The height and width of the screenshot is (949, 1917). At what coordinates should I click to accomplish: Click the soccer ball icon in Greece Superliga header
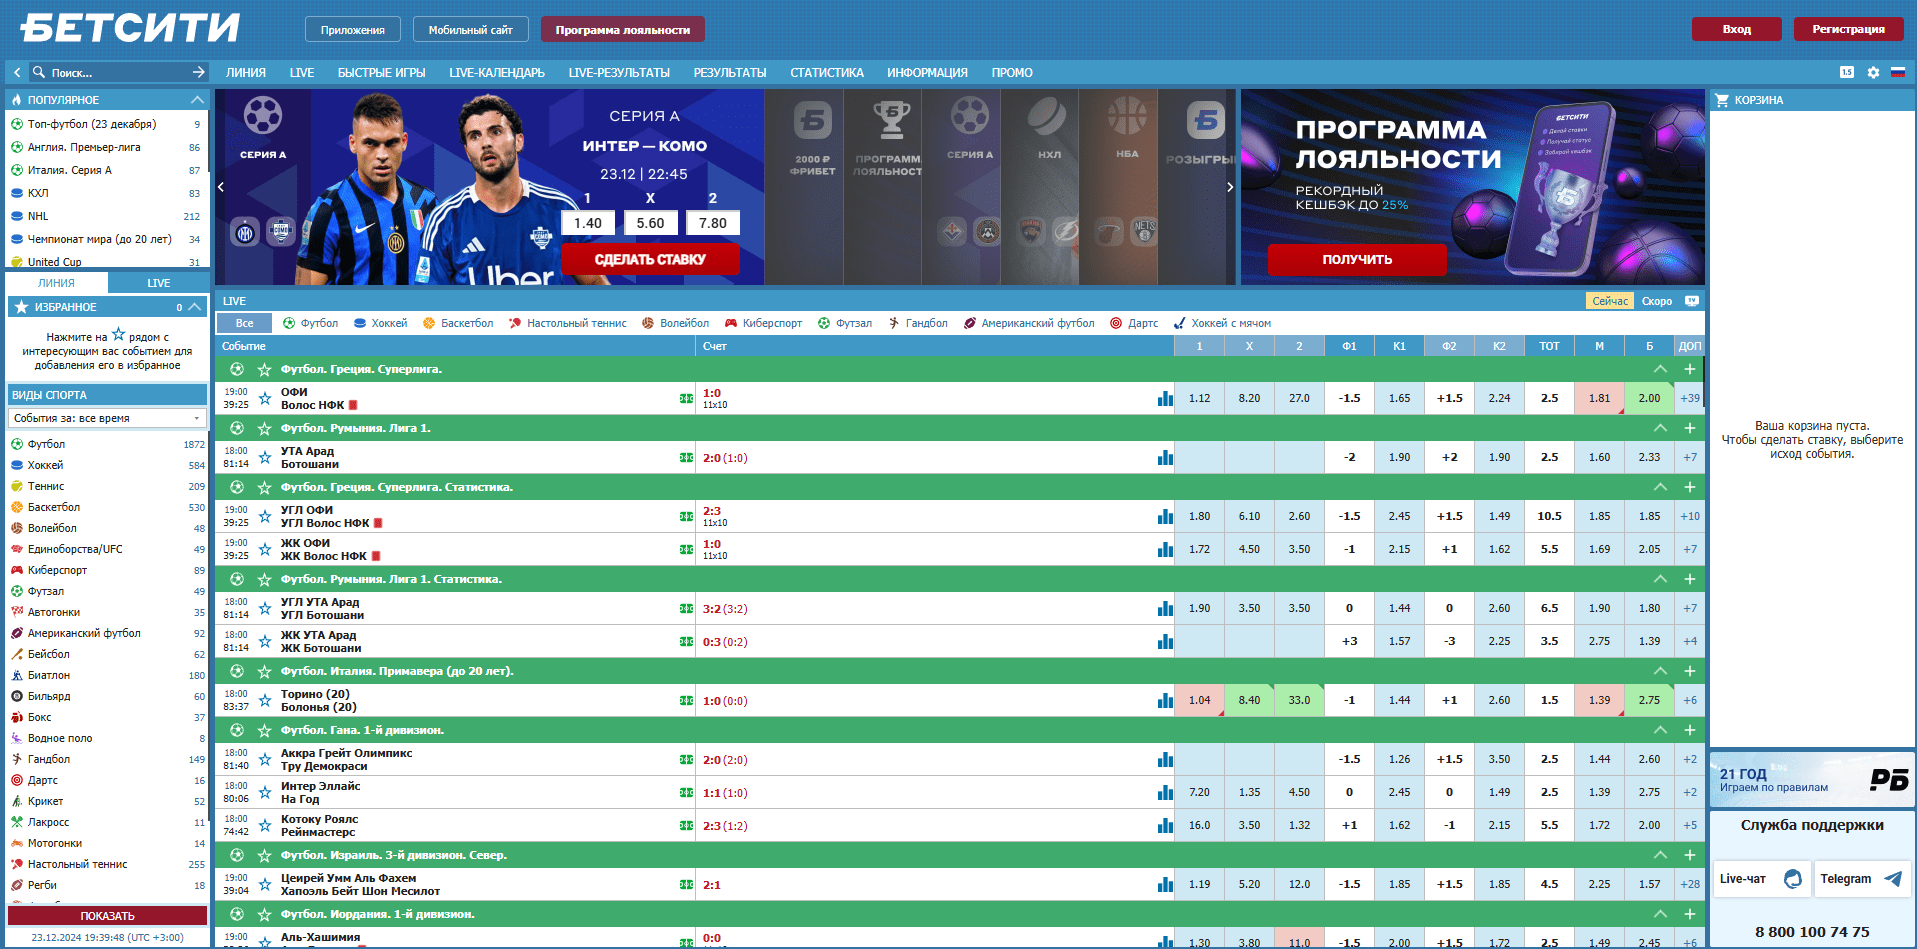[x=237, y=369]
